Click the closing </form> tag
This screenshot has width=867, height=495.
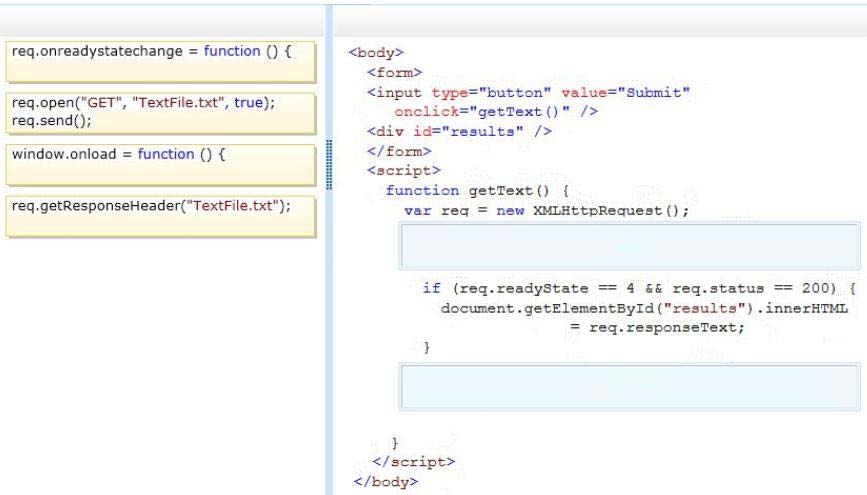399,151
